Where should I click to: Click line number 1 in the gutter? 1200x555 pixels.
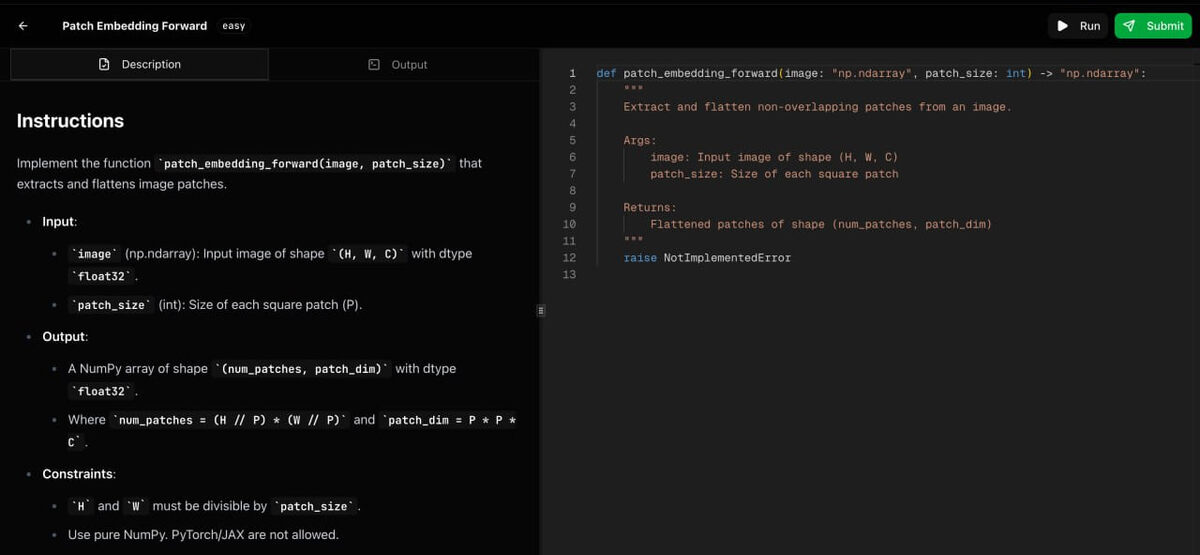(x=573, y=73)
